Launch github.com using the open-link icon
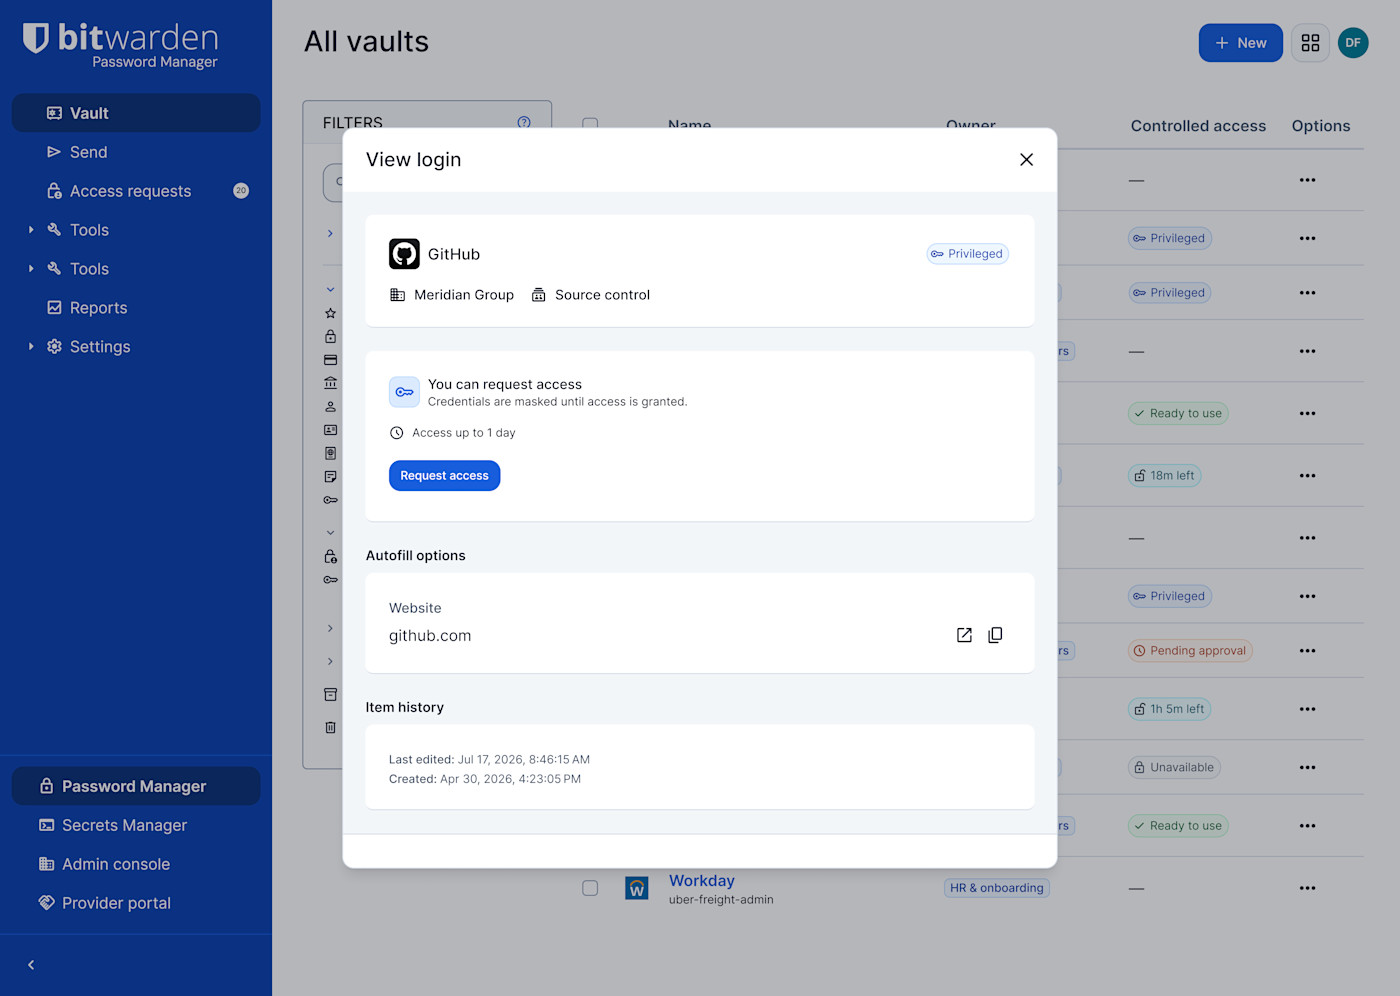 click(x=964, y=635)
